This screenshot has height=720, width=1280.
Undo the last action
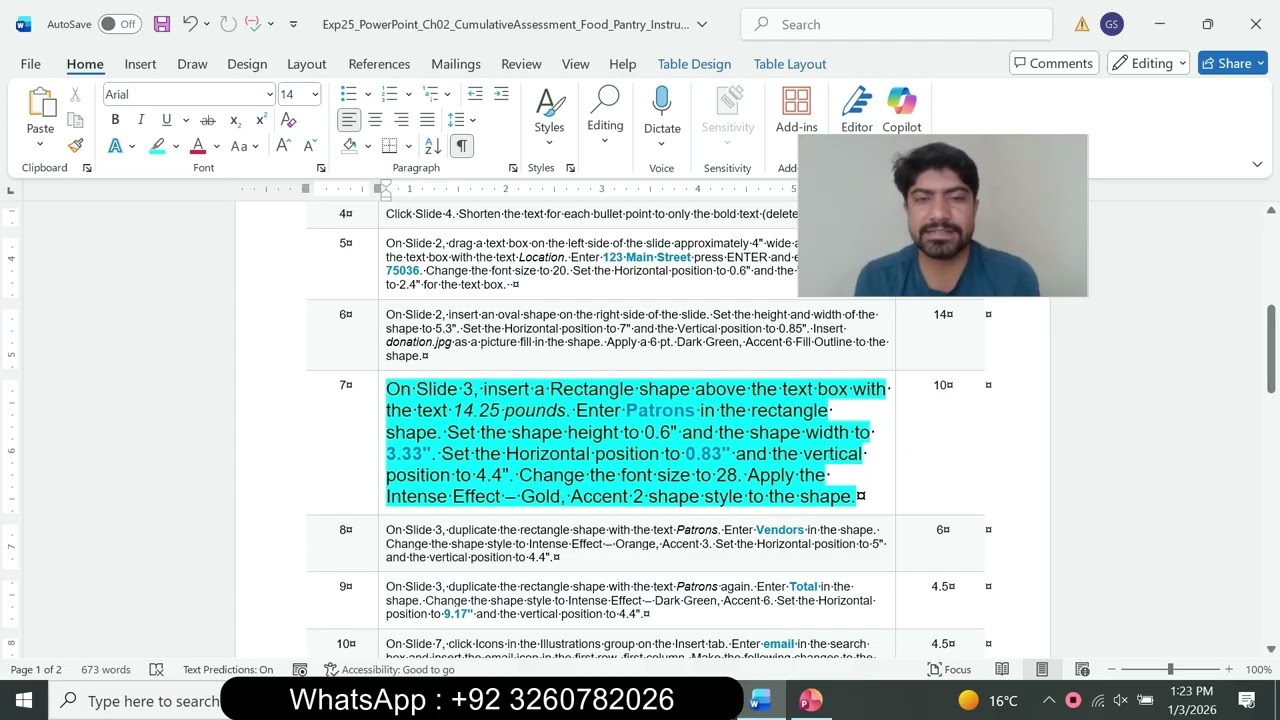coord(190,24)
